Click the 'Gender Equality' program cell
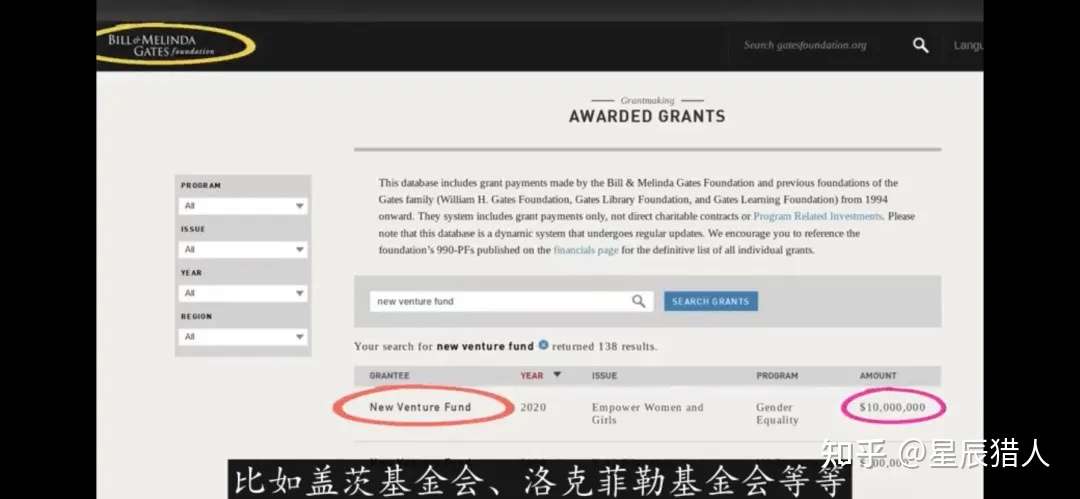Image resolution: width=1080 pixels, height=499 pixels. pos(777,414)
